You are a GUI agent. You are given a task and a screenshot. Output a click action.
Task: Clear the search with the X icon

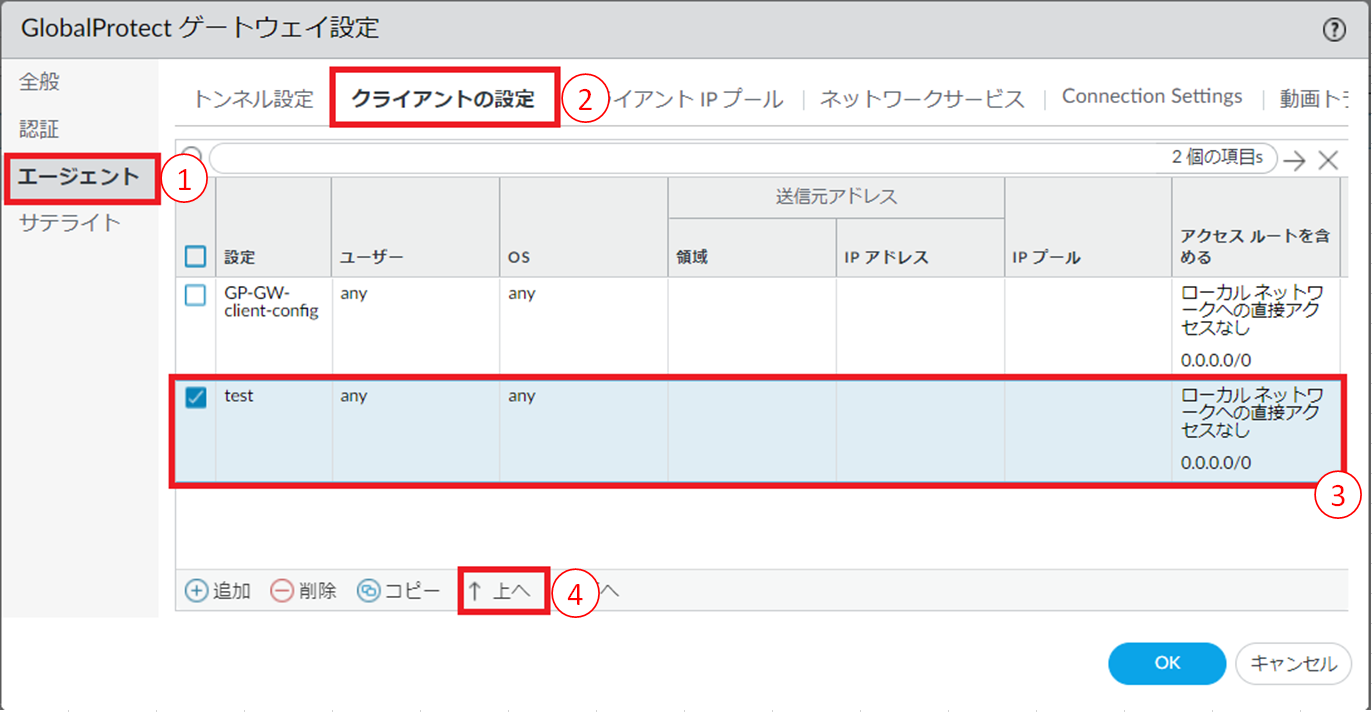click(1328, 160)
